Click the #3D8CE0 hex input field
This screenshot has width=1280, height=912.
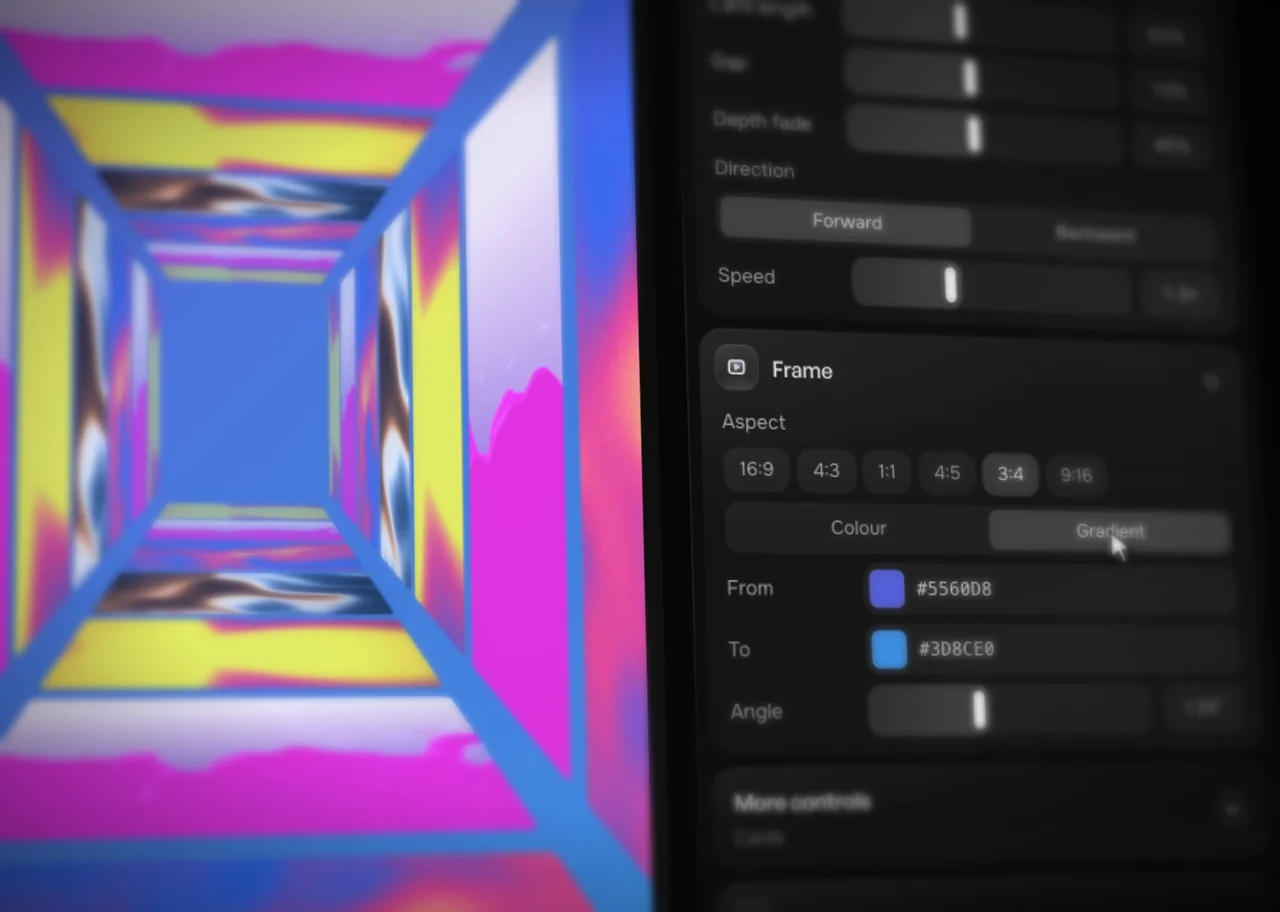tap(1053, 650)
